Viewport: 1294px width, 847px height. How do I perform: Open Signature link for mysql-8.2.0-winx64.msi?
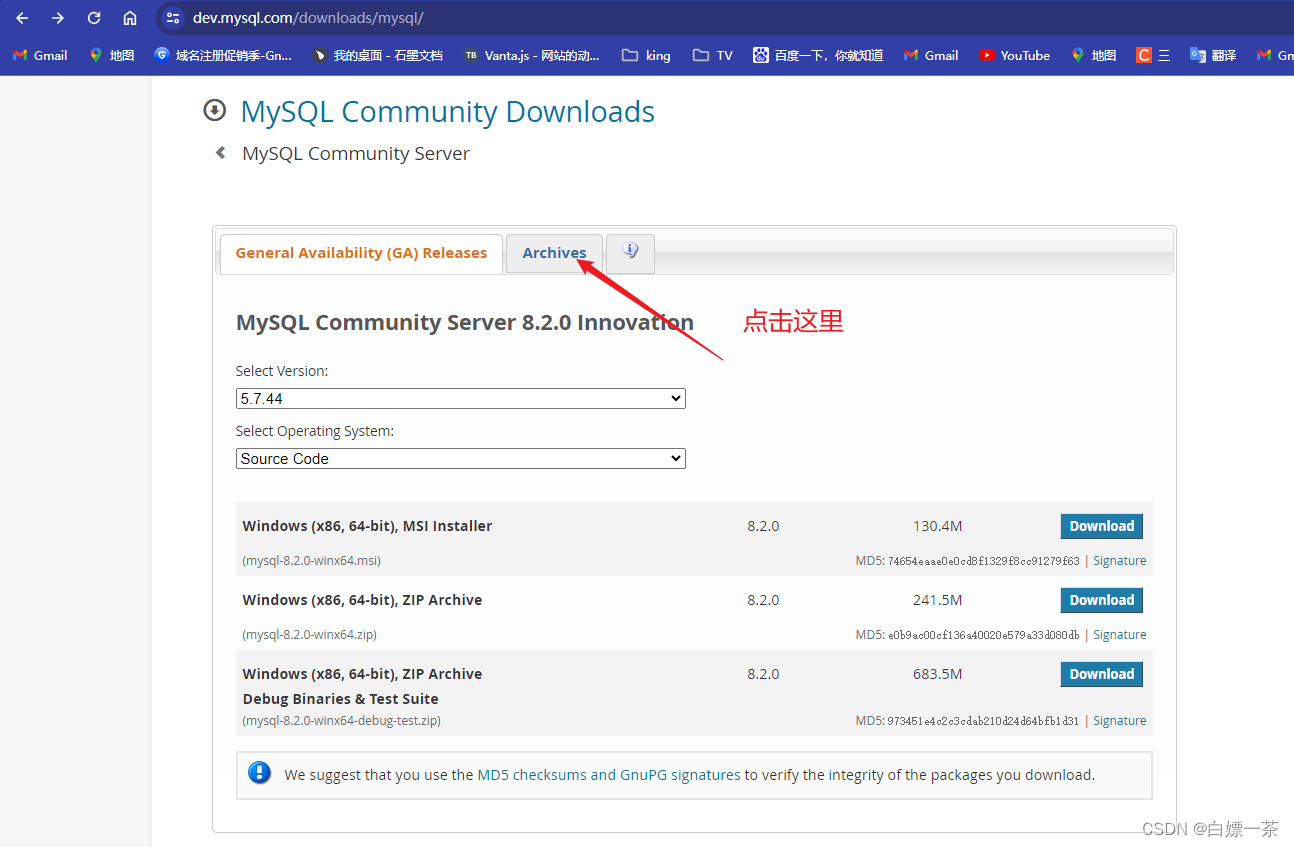pos(1119,561)
